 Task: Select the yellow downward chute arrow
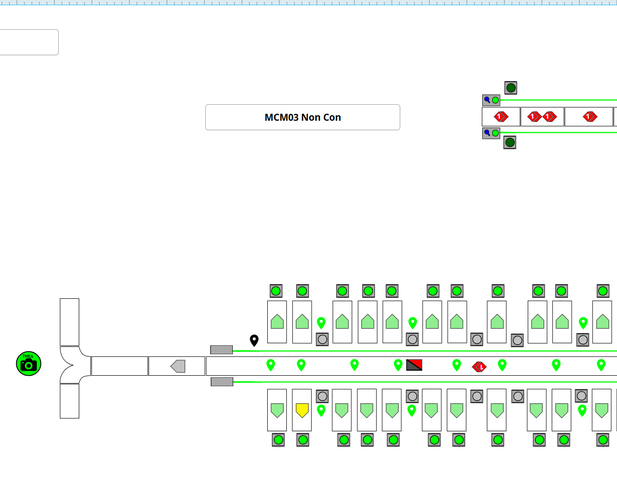pos(302,410)
